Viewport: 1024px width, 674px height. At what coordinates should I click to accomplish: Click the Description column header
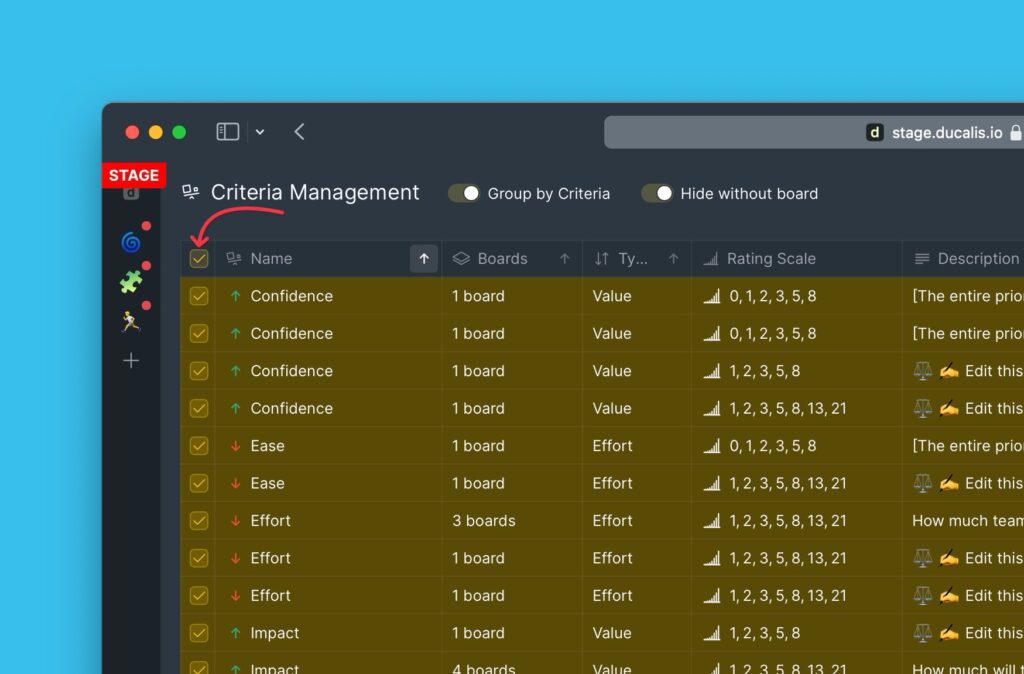tap(977, 259)
